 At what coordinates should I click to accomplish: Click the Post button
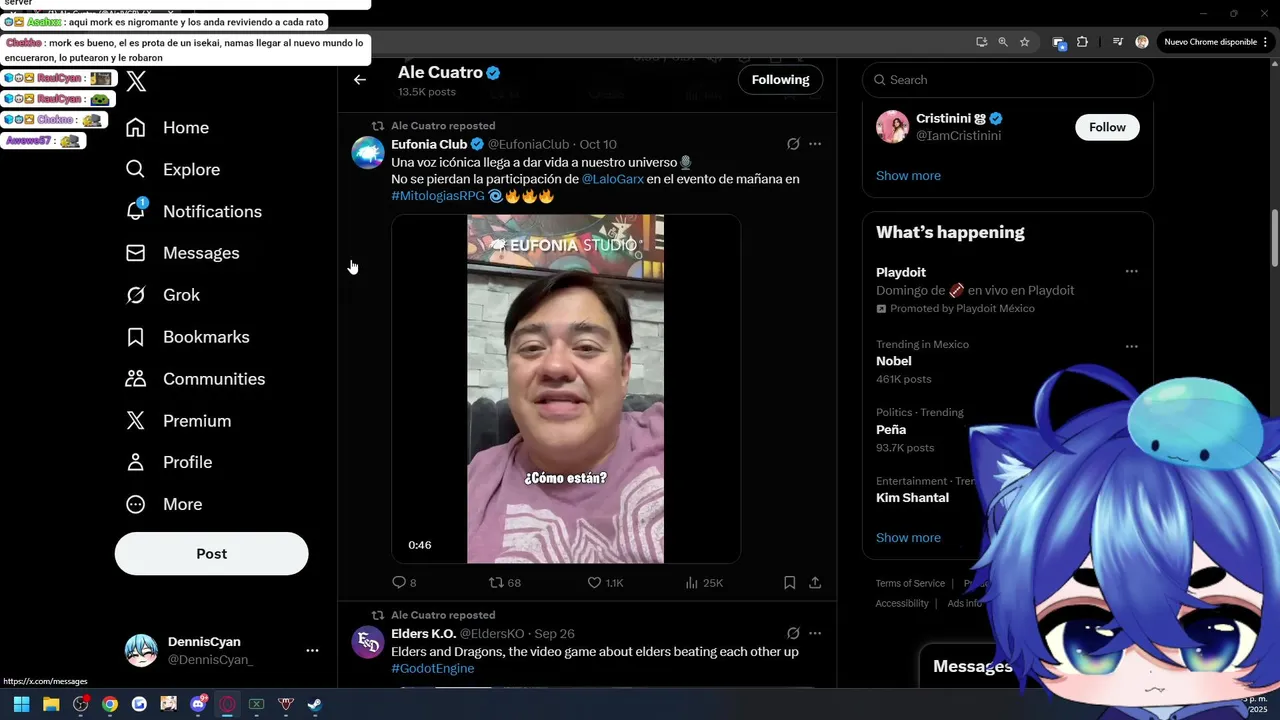[211, 554]
